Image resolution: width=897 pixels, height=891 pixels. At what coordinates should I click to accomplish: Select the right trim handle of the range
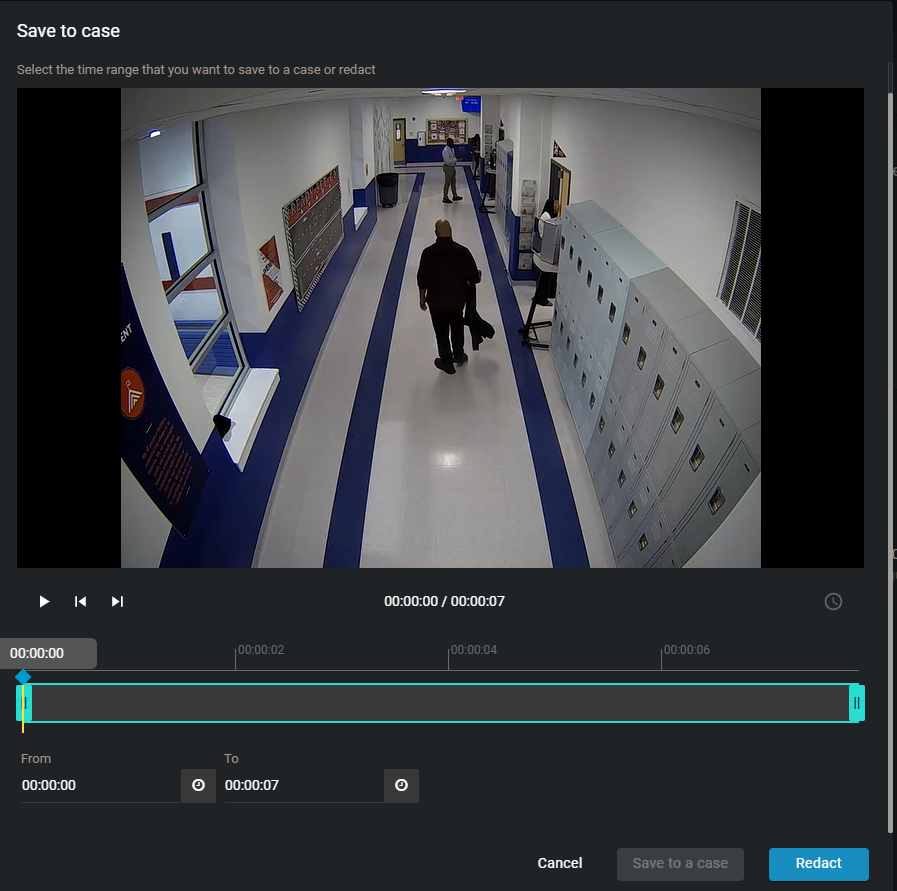click(x=856, y=703)
